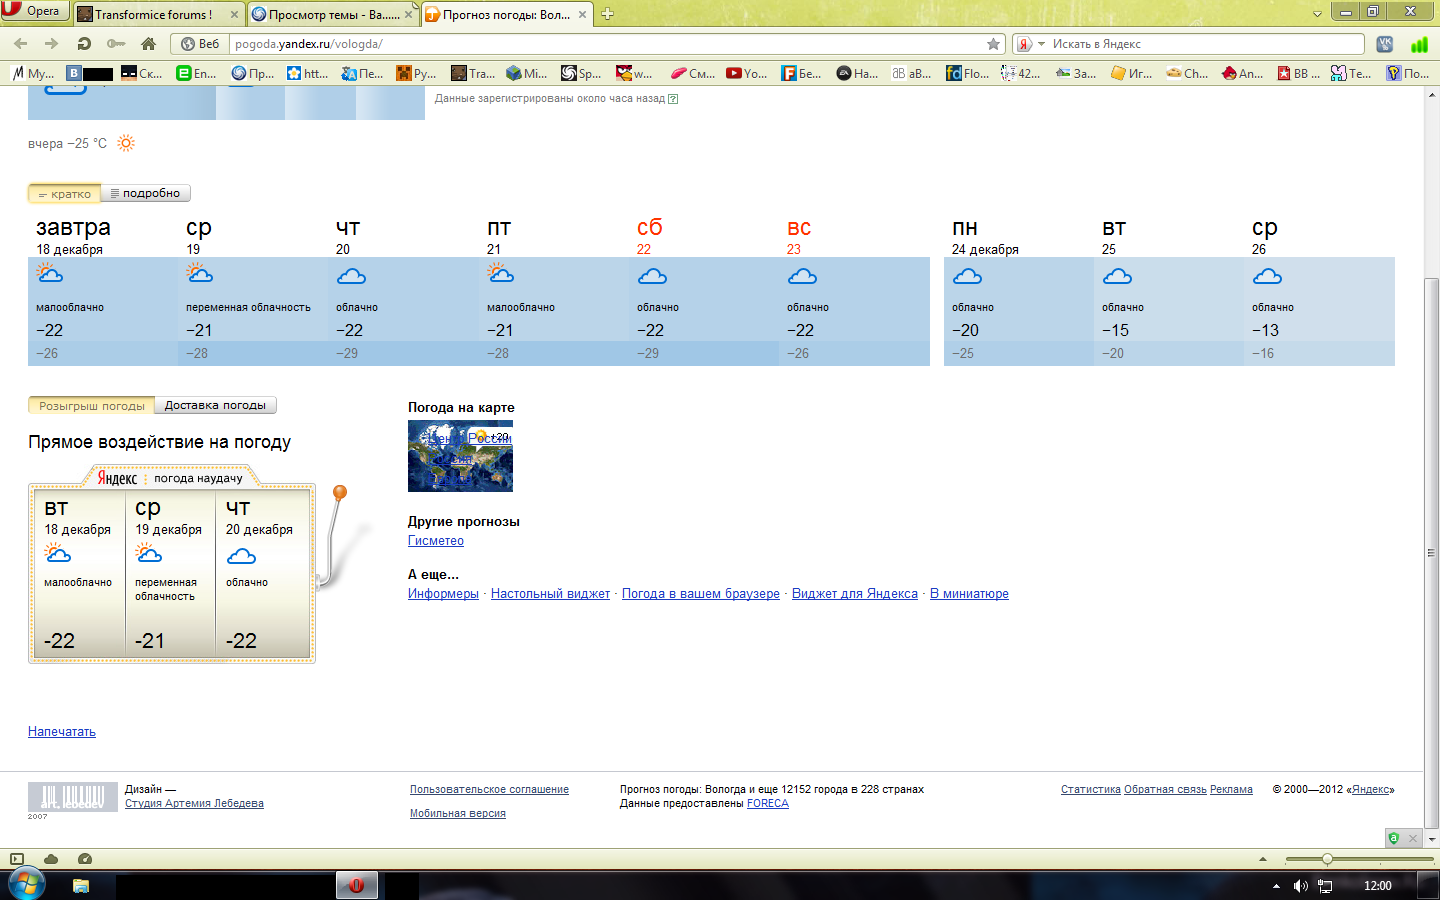This screenshot has width=1440, height=900.
Task: Open 'Погода в вашем браузере' link
Action: (701, 594)
